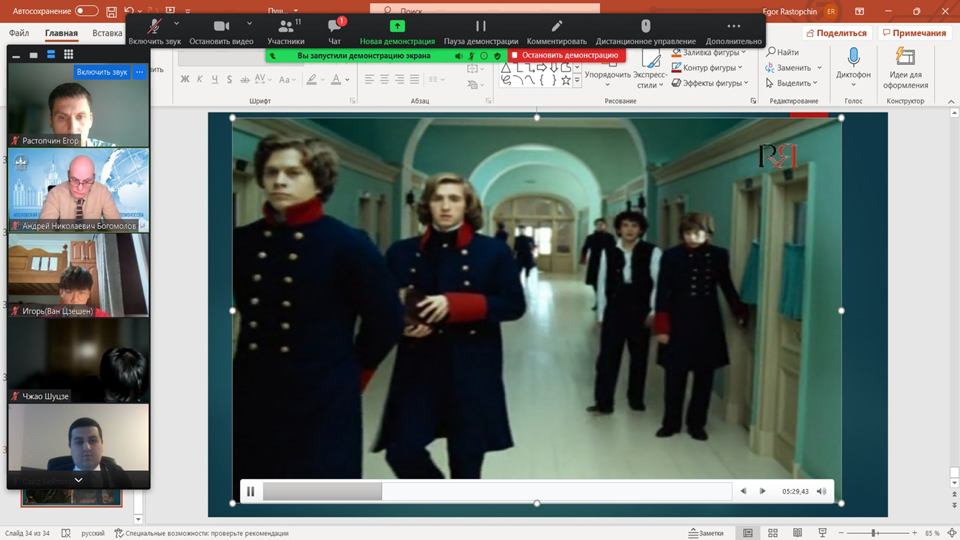960x540 pixels.
Task: Open the Aa change case dropdown
Action: tap(287, 80)
